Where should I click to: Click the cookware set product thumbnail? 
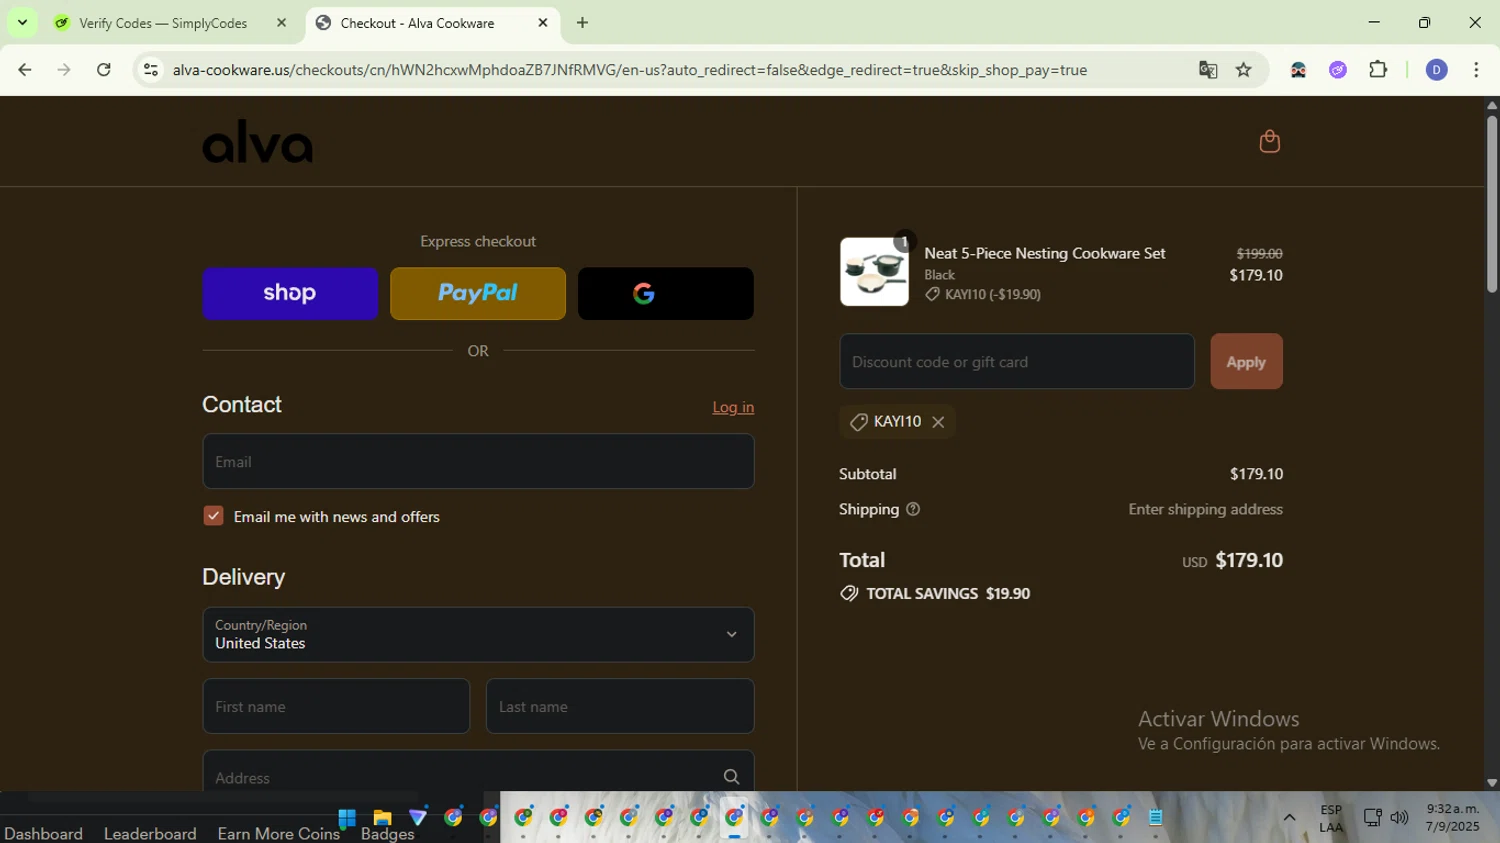[874, 271]
